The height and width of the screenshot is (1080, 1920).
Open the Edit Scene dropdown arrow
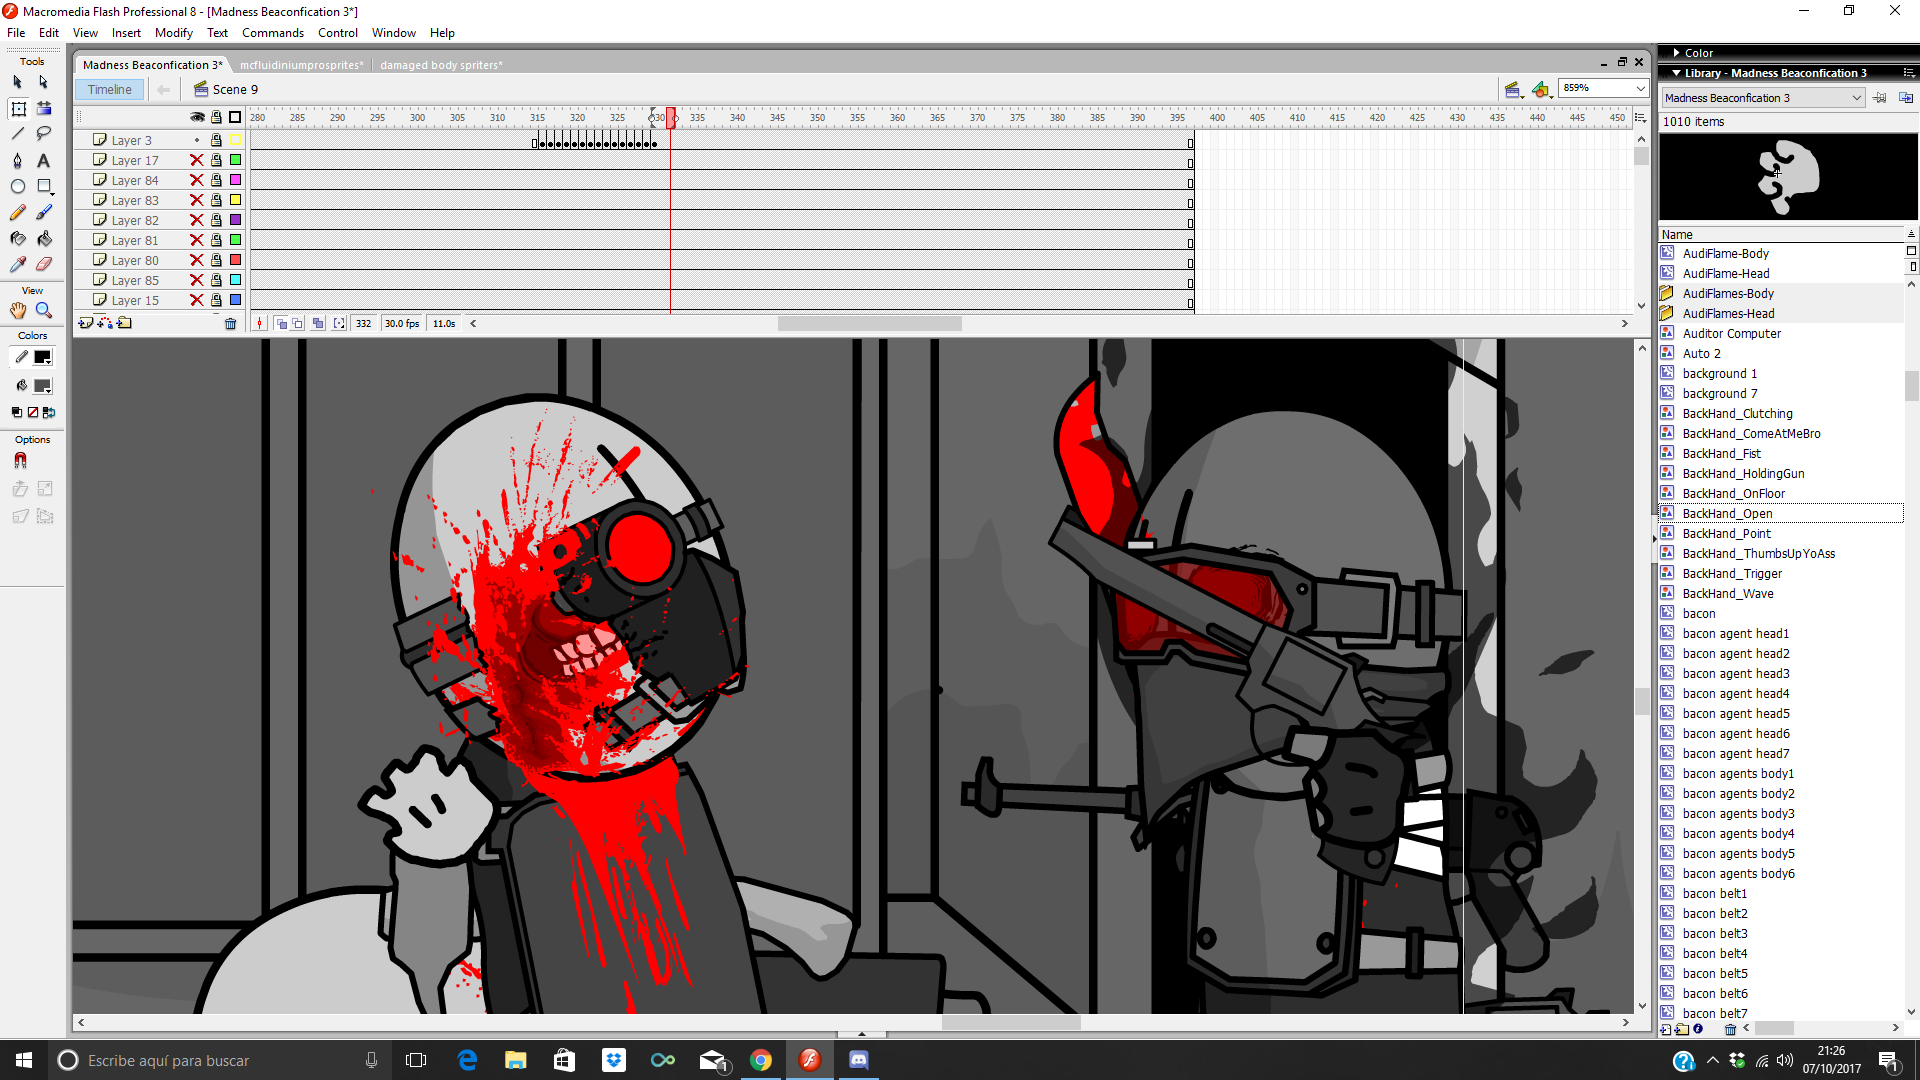[1523, 95]
